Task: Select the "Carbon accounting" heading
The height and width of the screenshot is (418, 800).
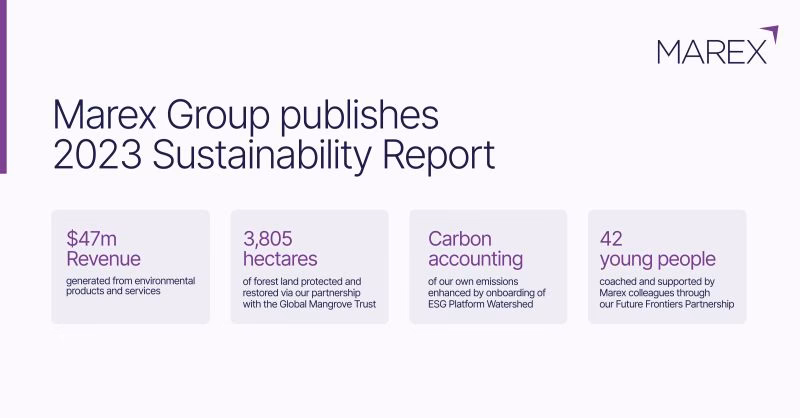Action: (x=476, y=249)
